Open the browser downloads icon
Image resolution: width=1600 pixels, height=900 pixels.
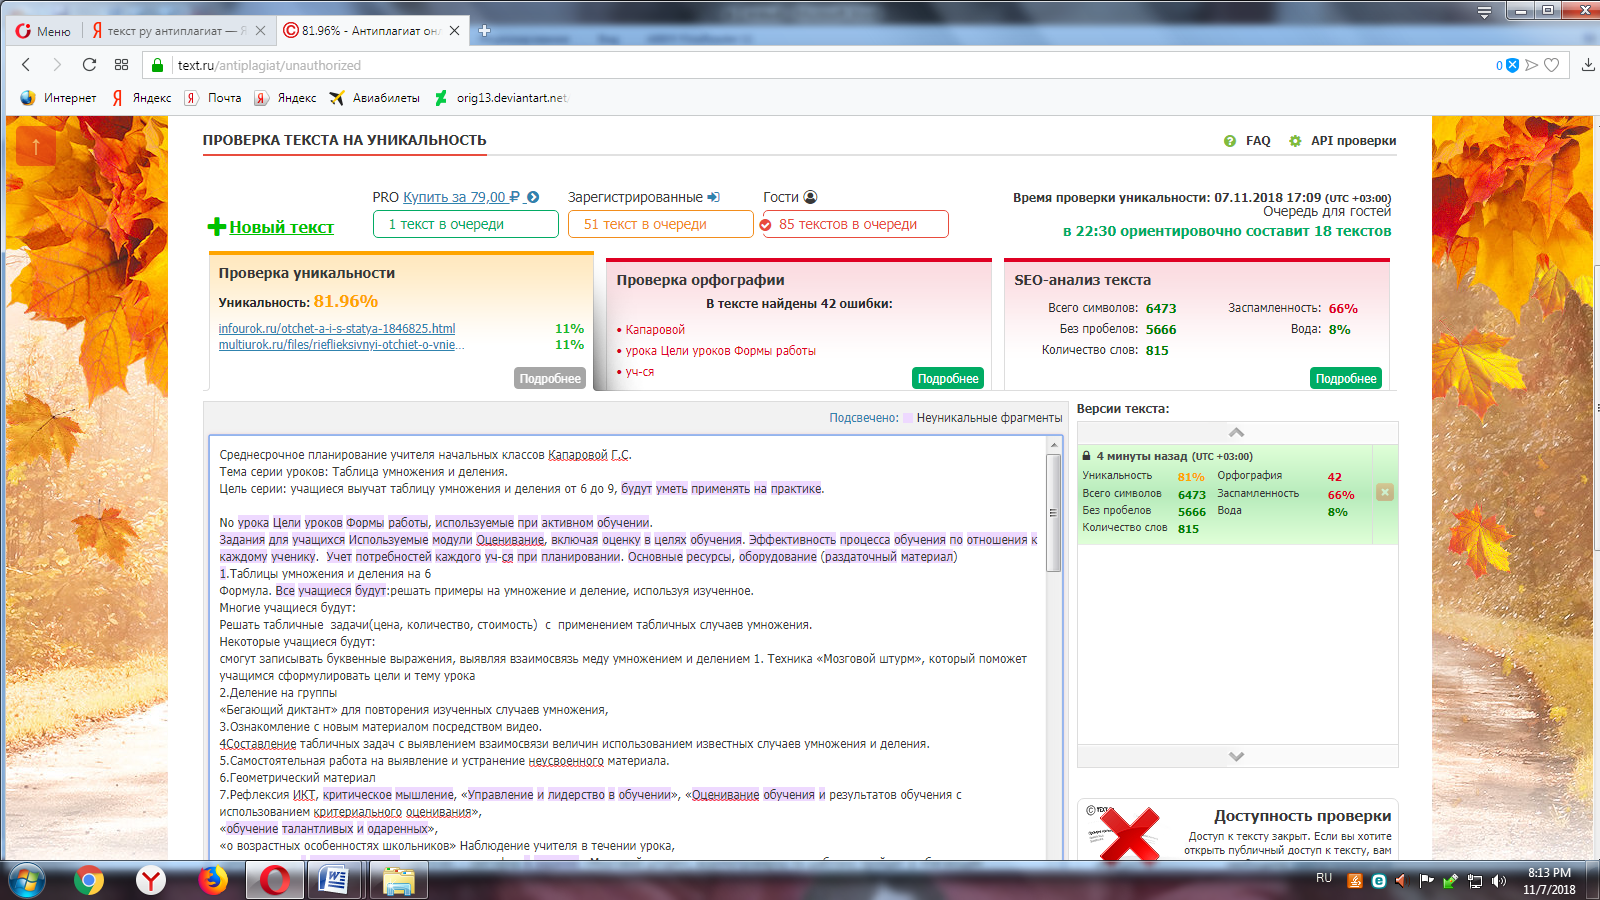point(1588,65)
